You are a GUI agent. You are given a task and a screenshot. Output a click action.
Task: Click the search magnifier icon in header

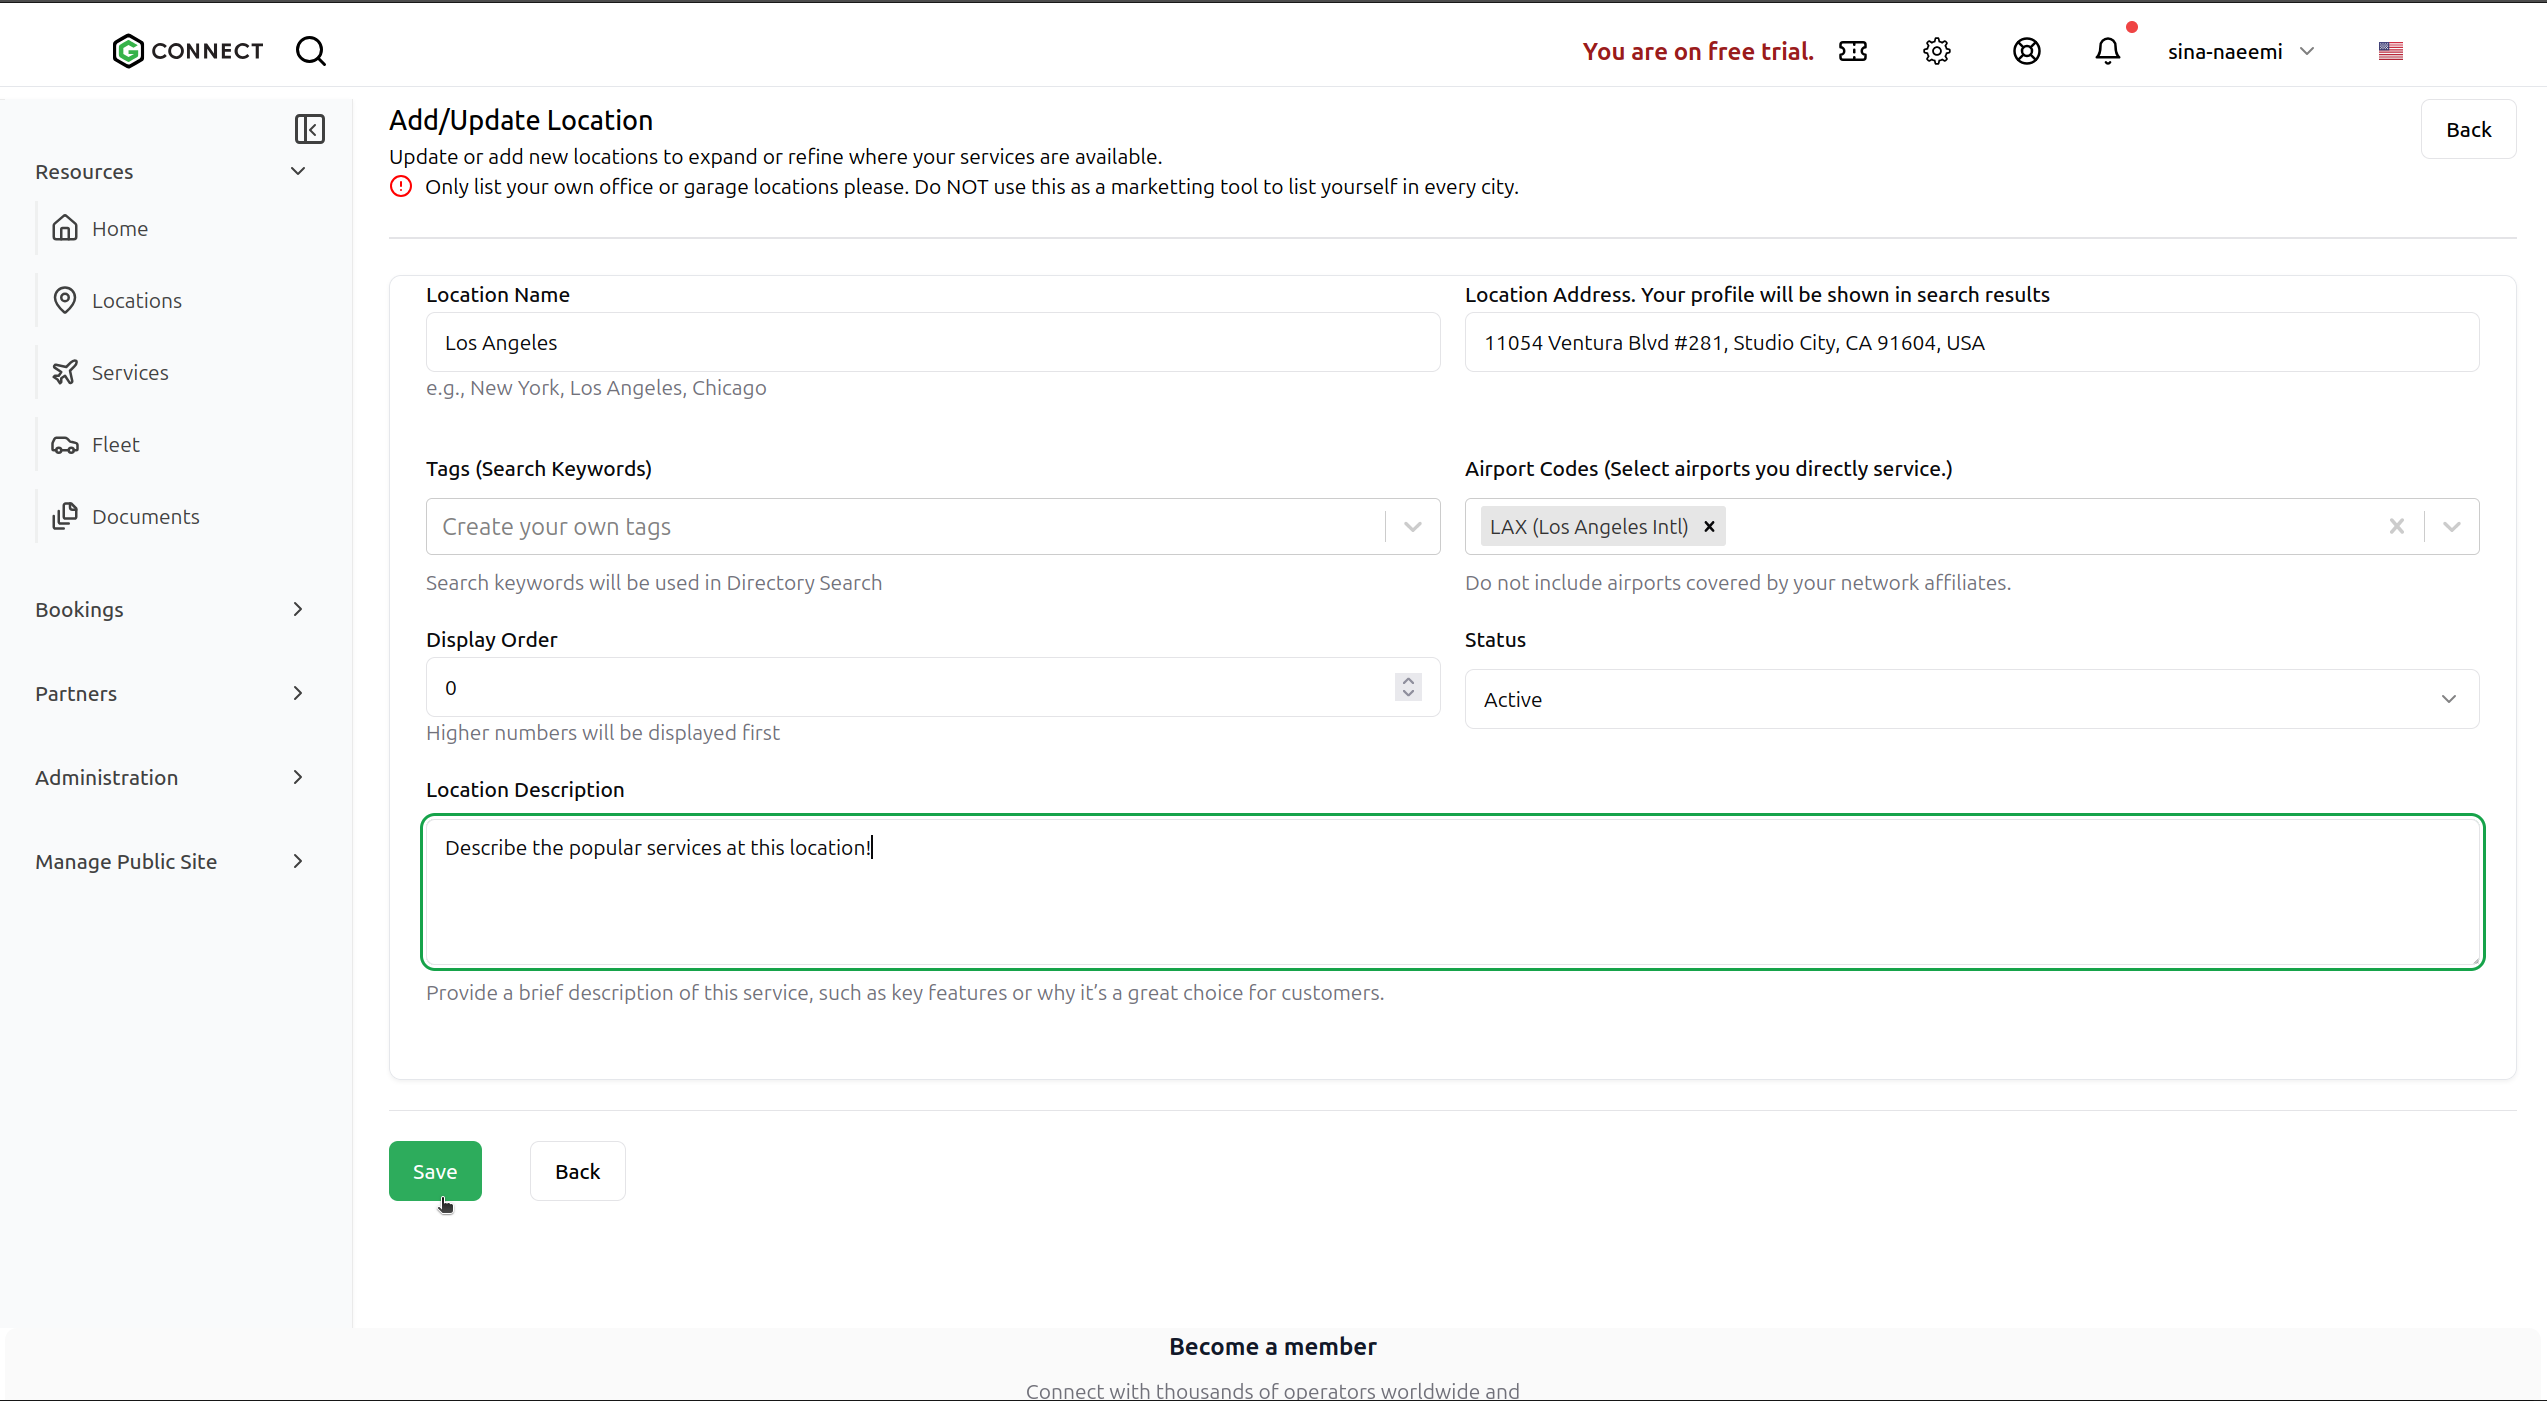point(311,51)
